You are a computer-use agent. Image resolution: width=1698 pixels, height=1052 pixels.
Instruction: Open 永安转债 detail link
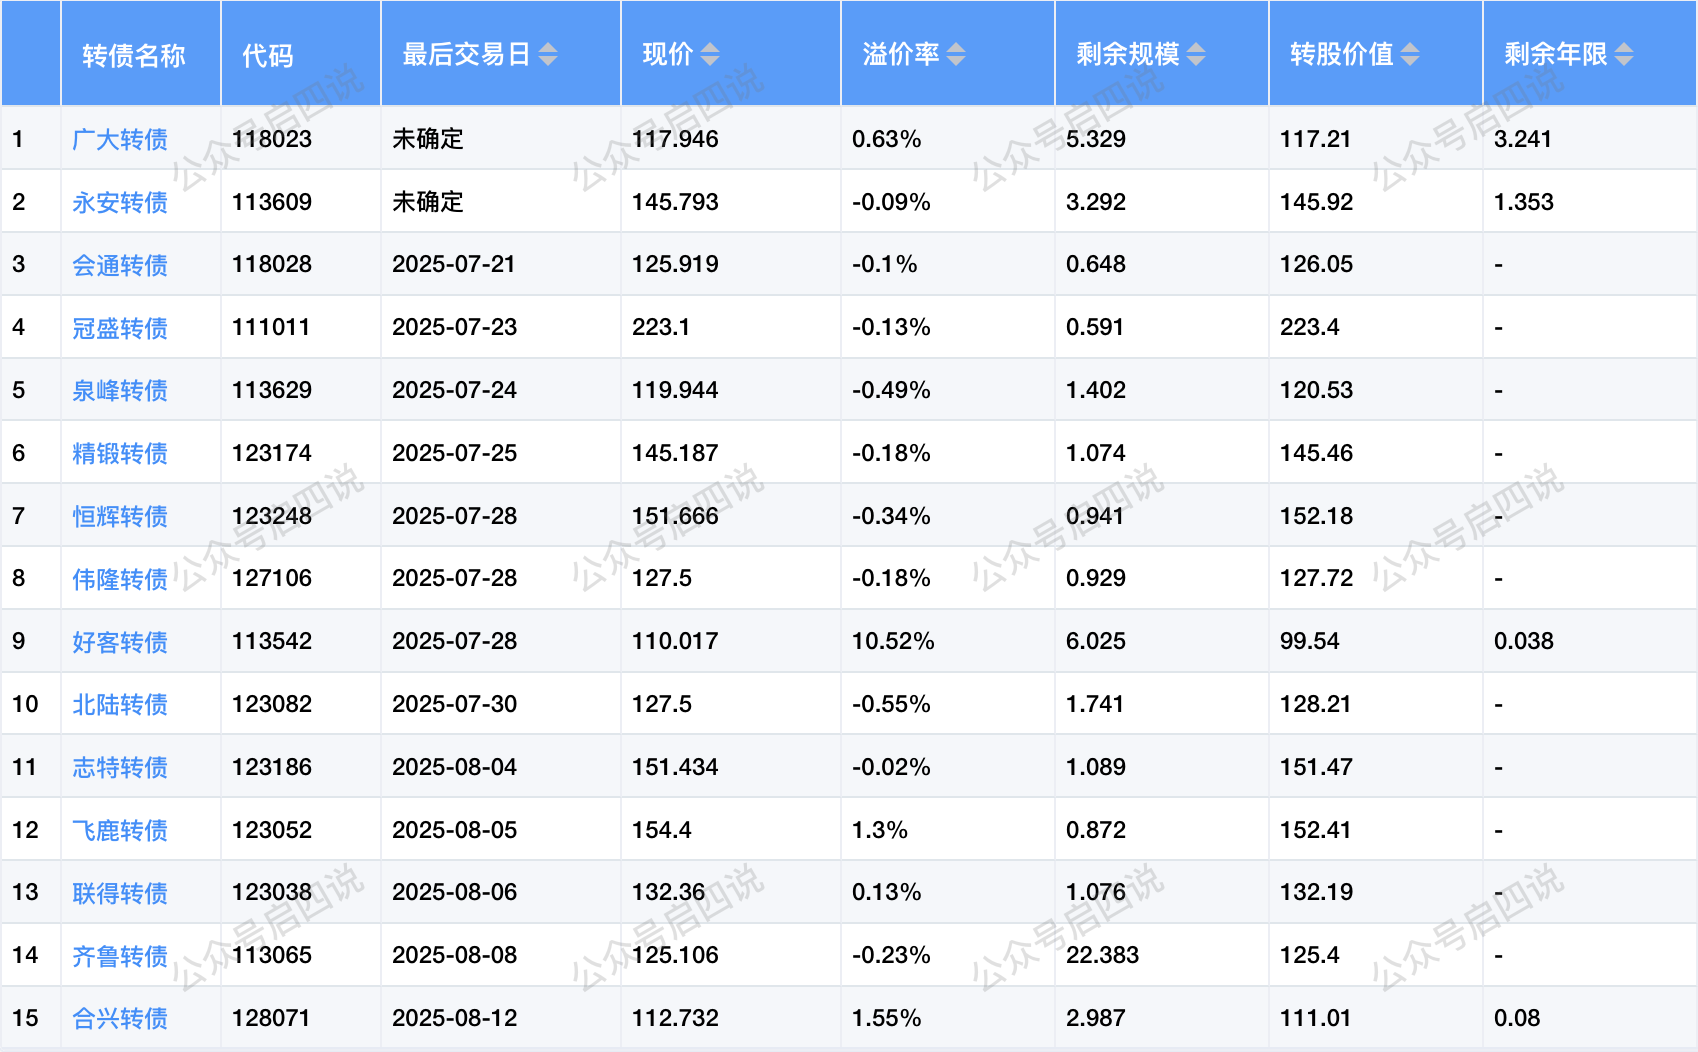point(120,202)
